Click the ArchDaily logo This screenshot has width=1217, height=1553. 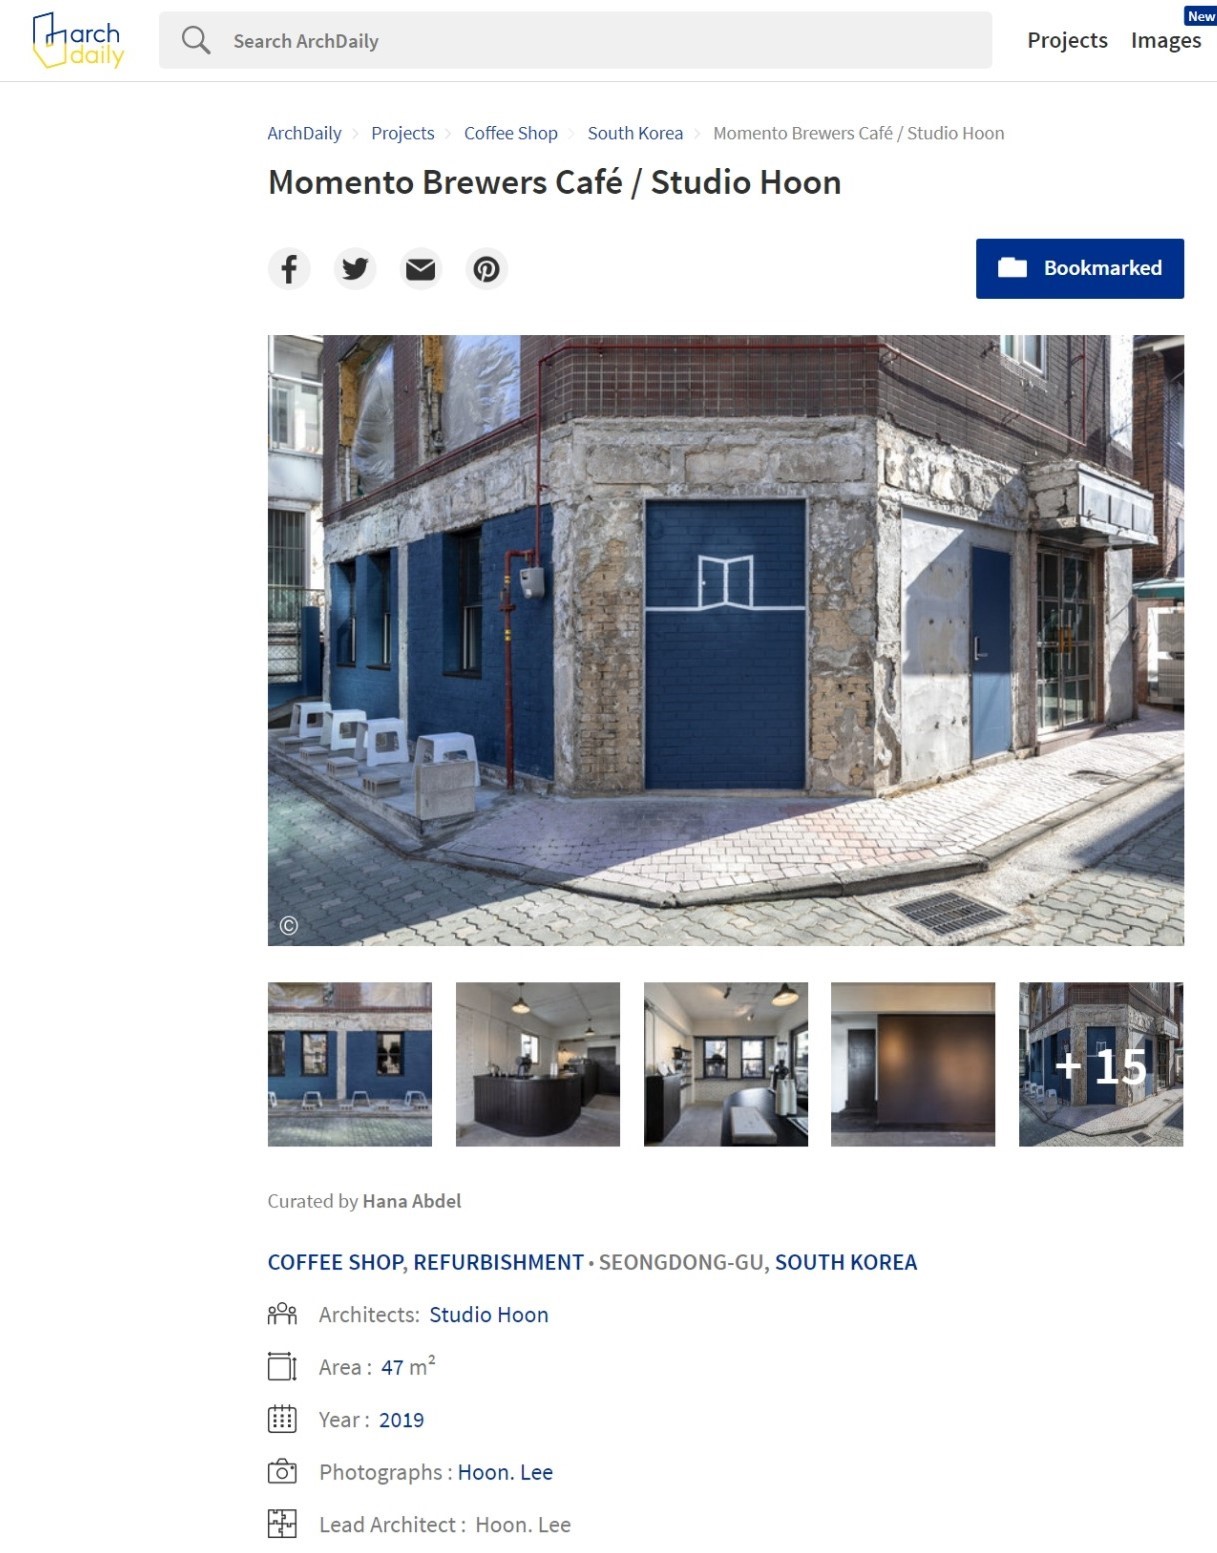click(x=78, y=40)
